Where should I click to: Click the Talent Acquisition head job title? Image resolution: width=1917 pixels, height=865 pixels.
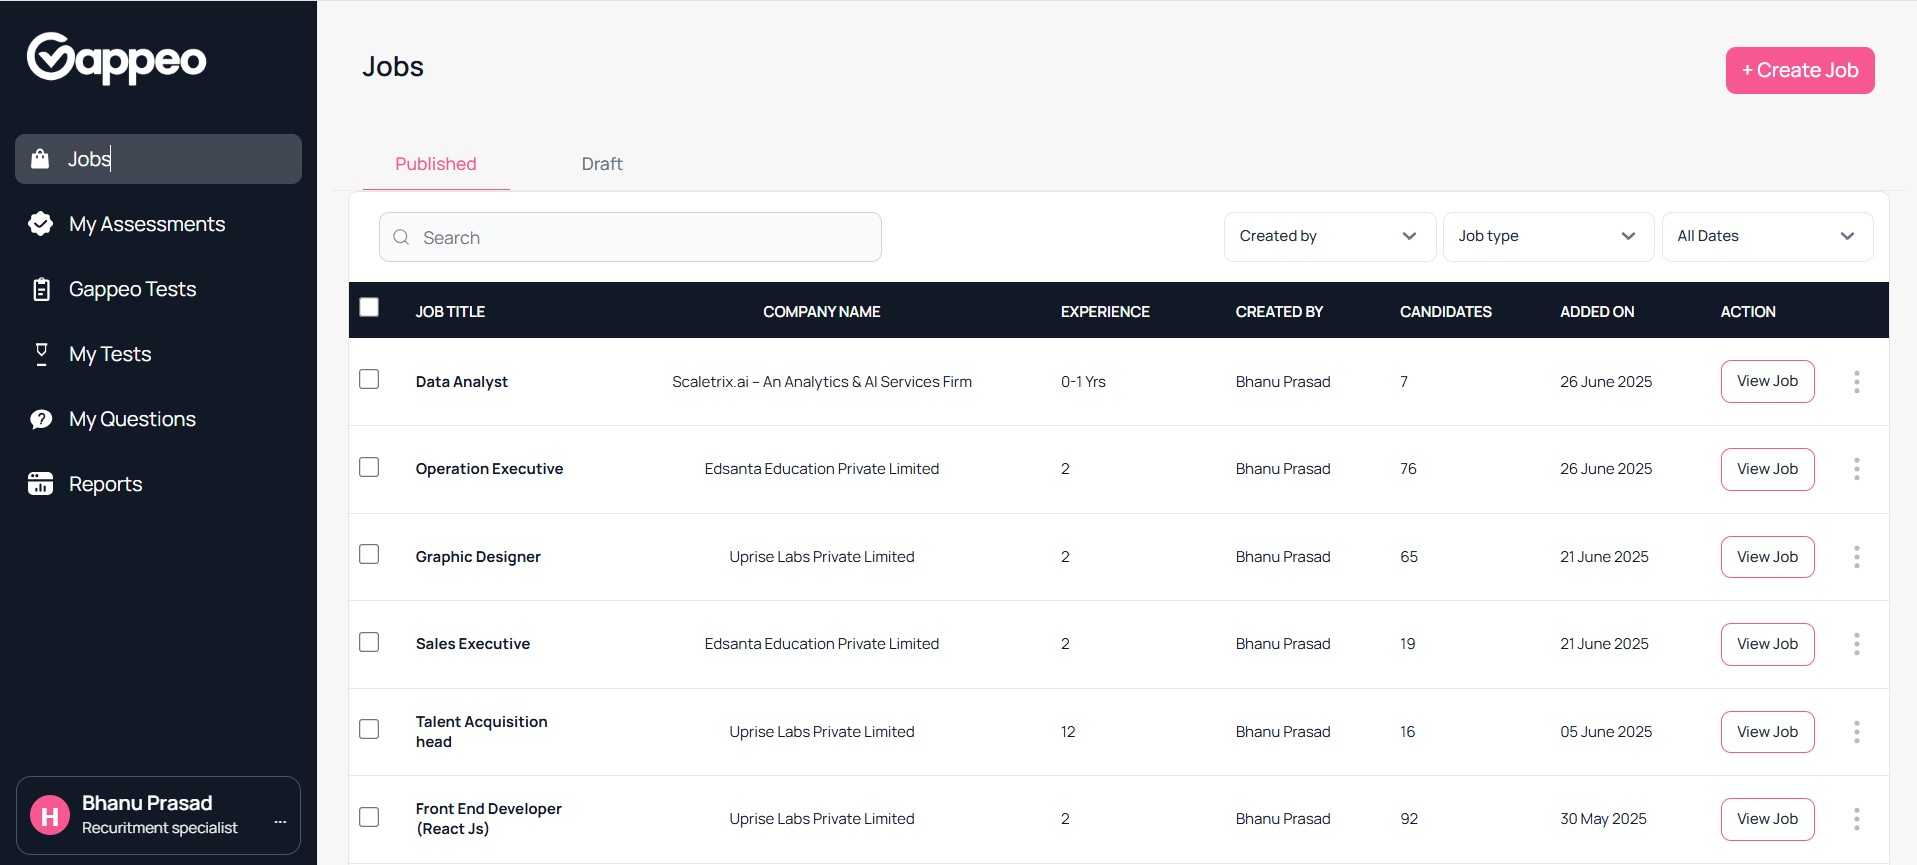(x=482, y=732)
